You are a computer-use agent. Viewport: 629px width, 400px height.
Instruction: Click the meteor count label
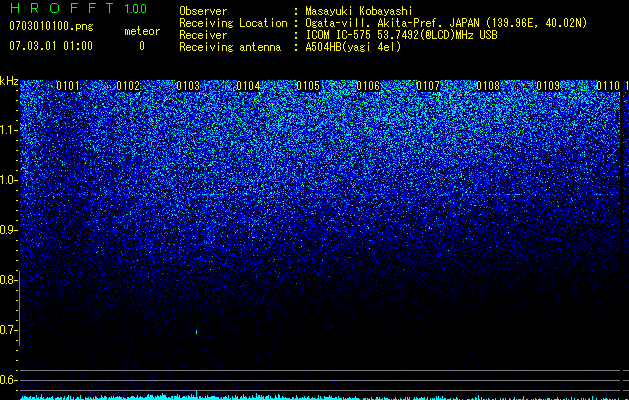pos(142,31)
